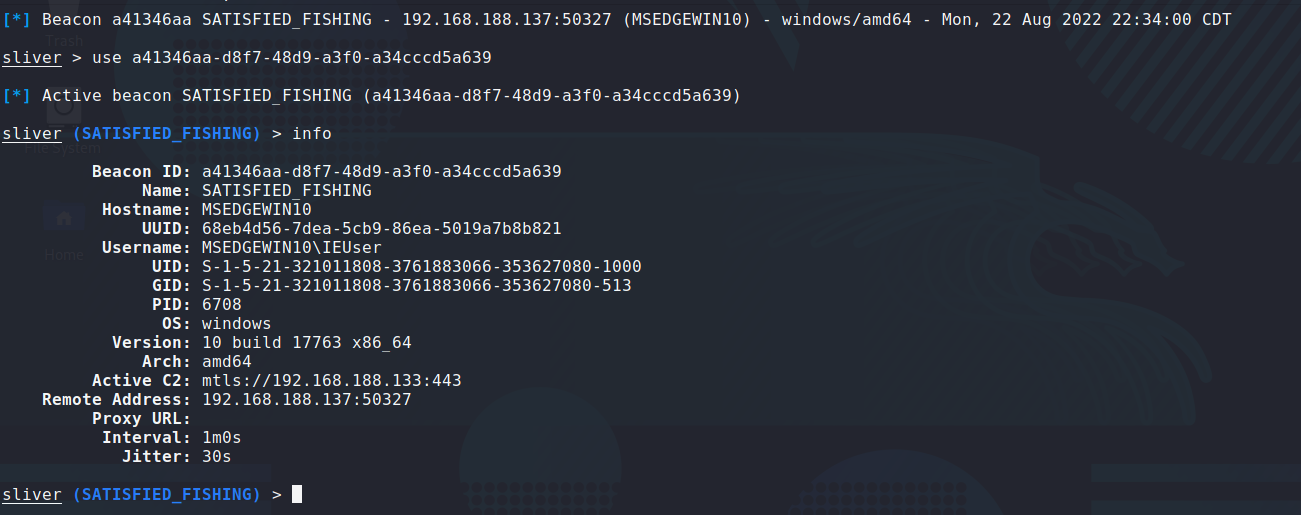Click the Jitter value 30s

click(216, 456)
